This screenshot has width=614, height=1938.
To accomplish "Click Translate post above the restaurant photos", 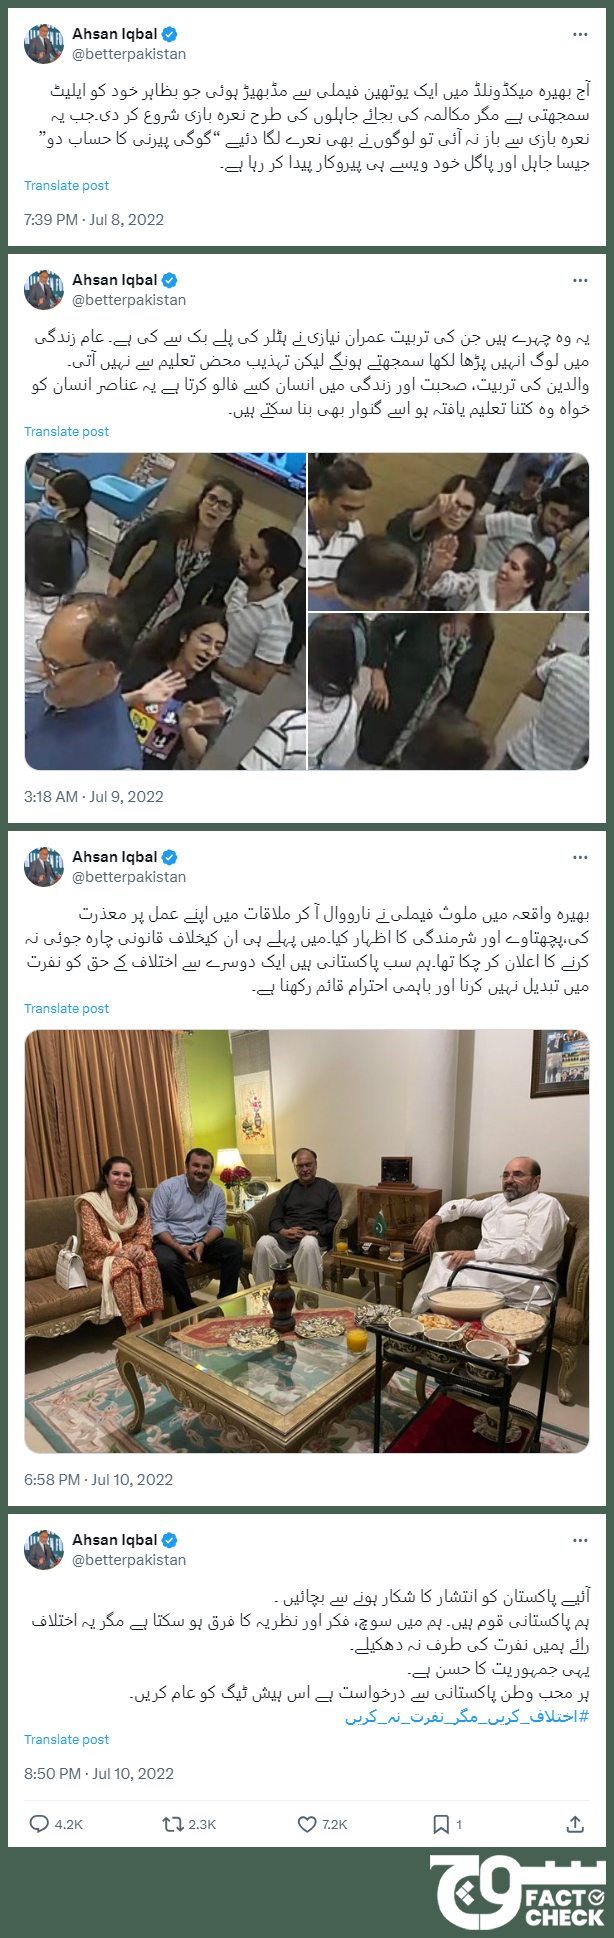I will (x=66, y=431).
